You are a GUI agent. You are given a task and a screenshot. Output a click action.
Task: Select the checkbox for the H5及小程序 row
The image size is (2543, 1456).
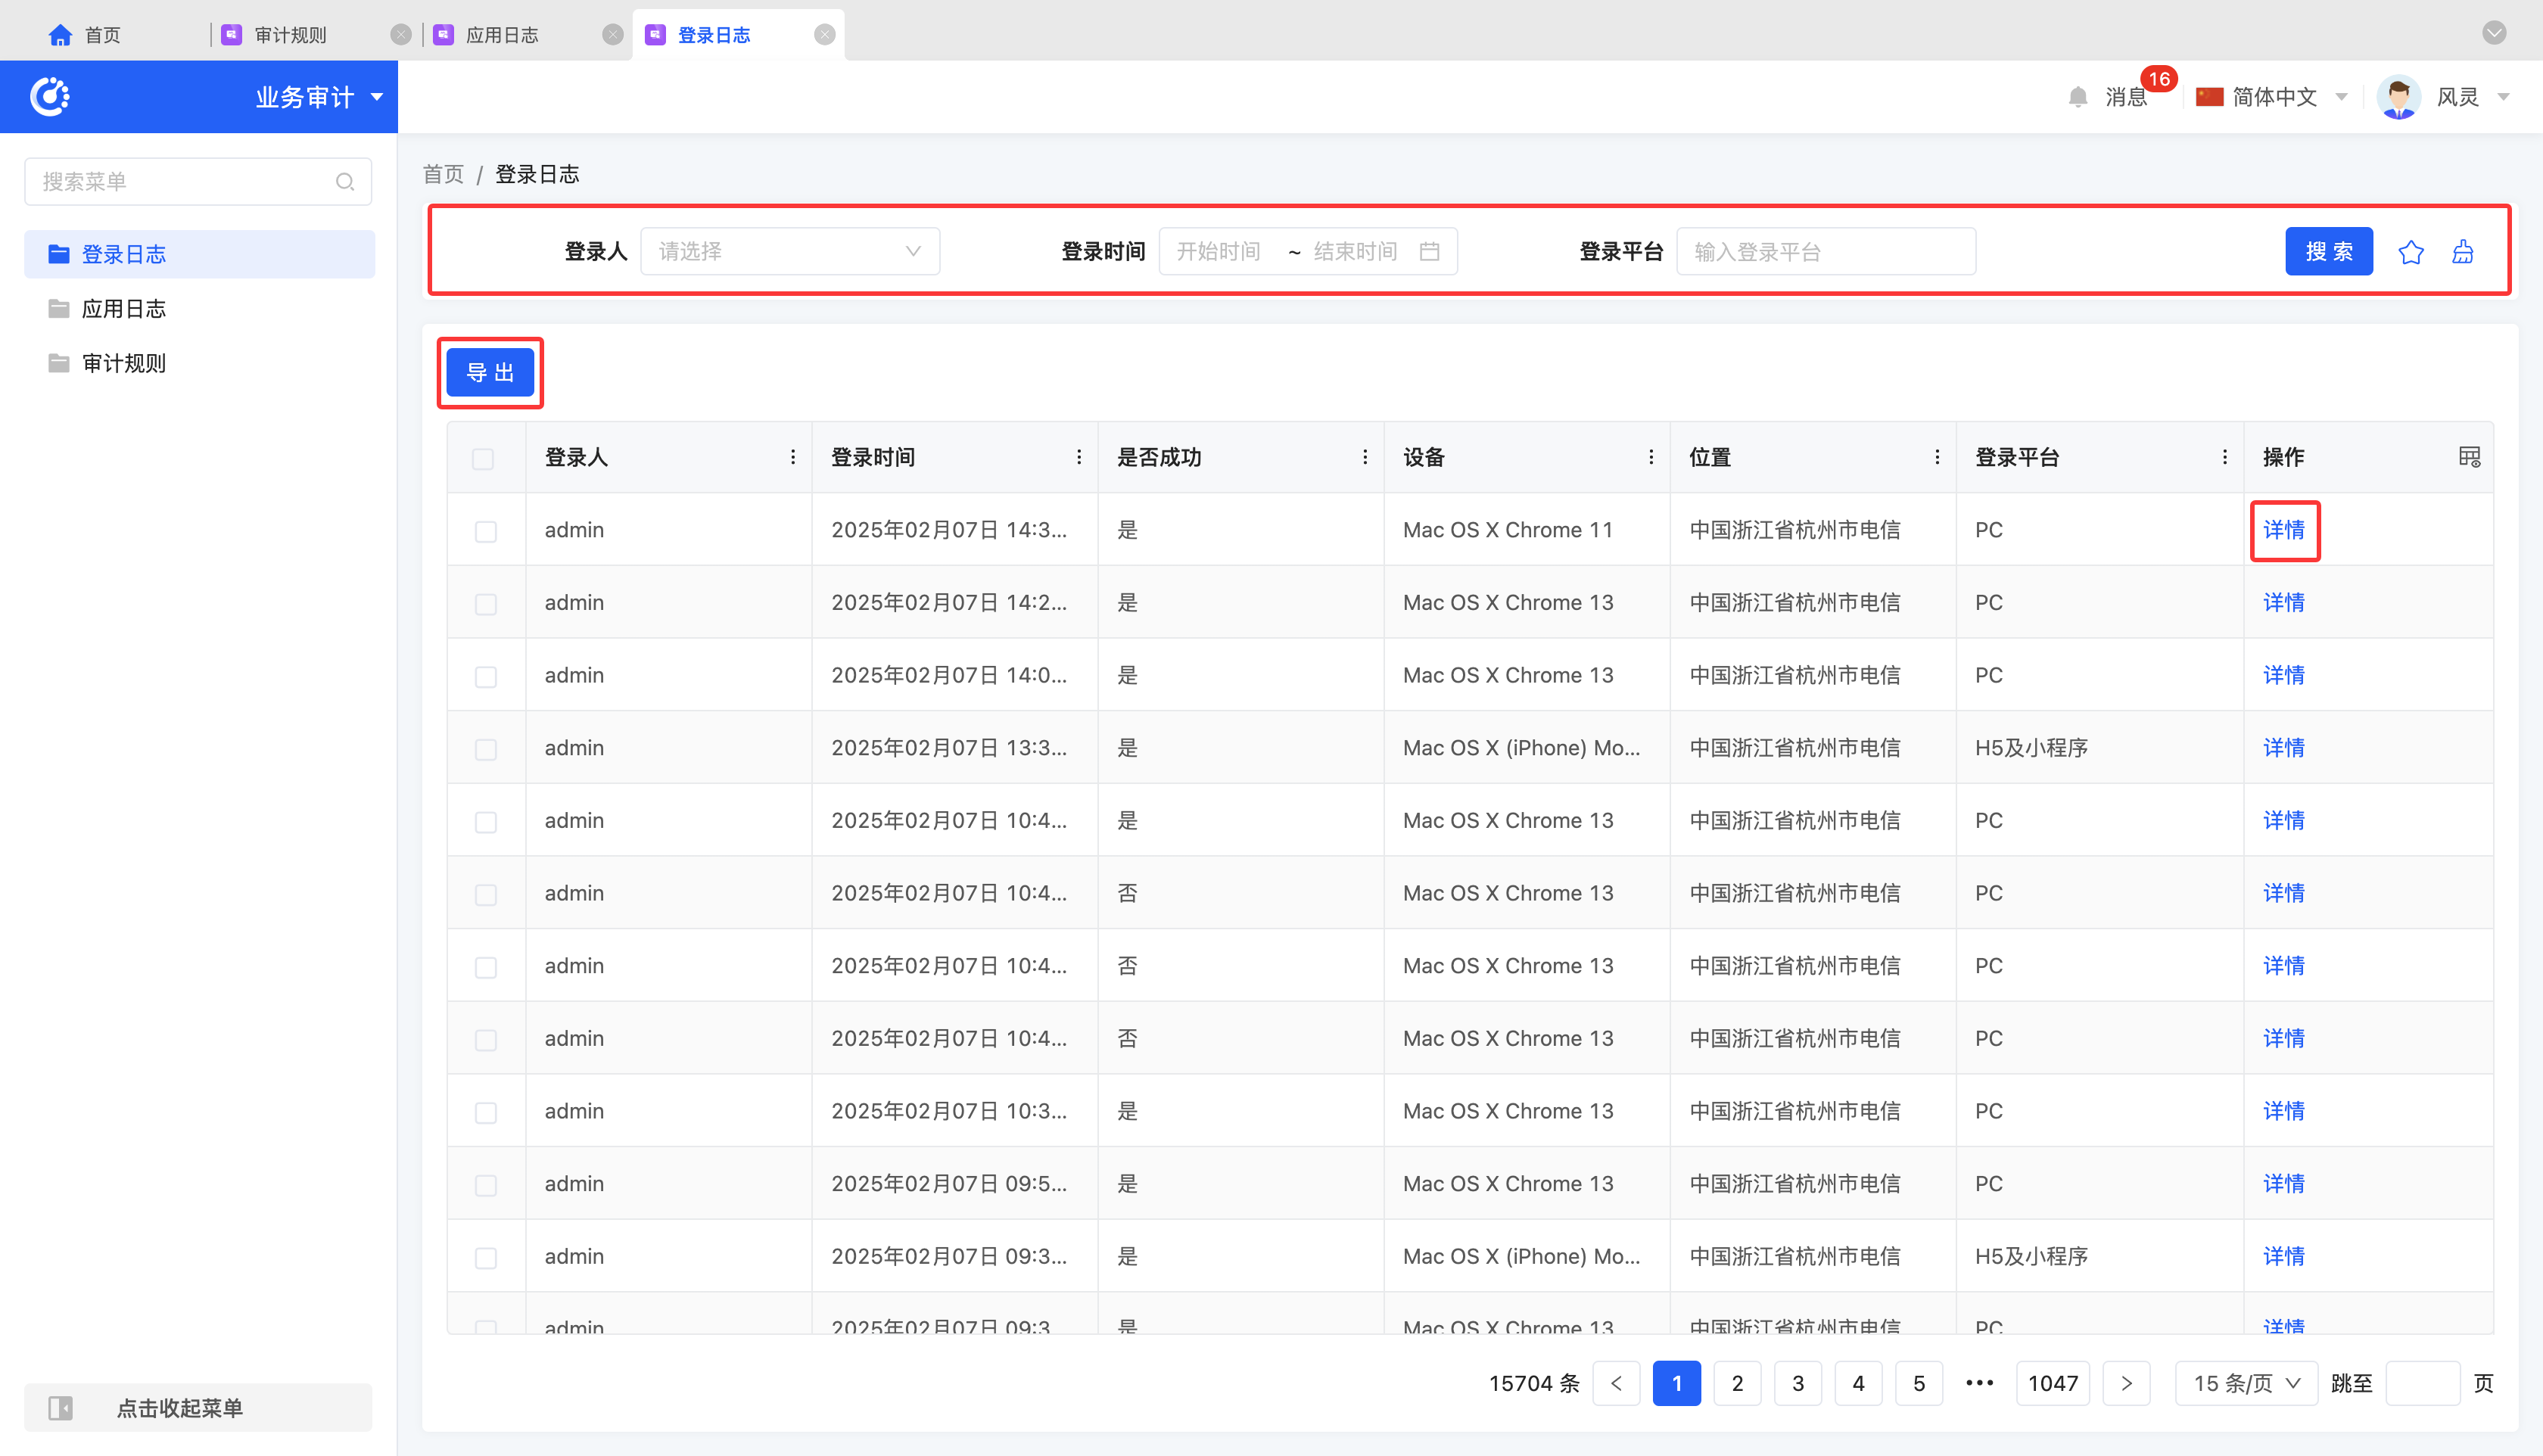click(486, 749)
